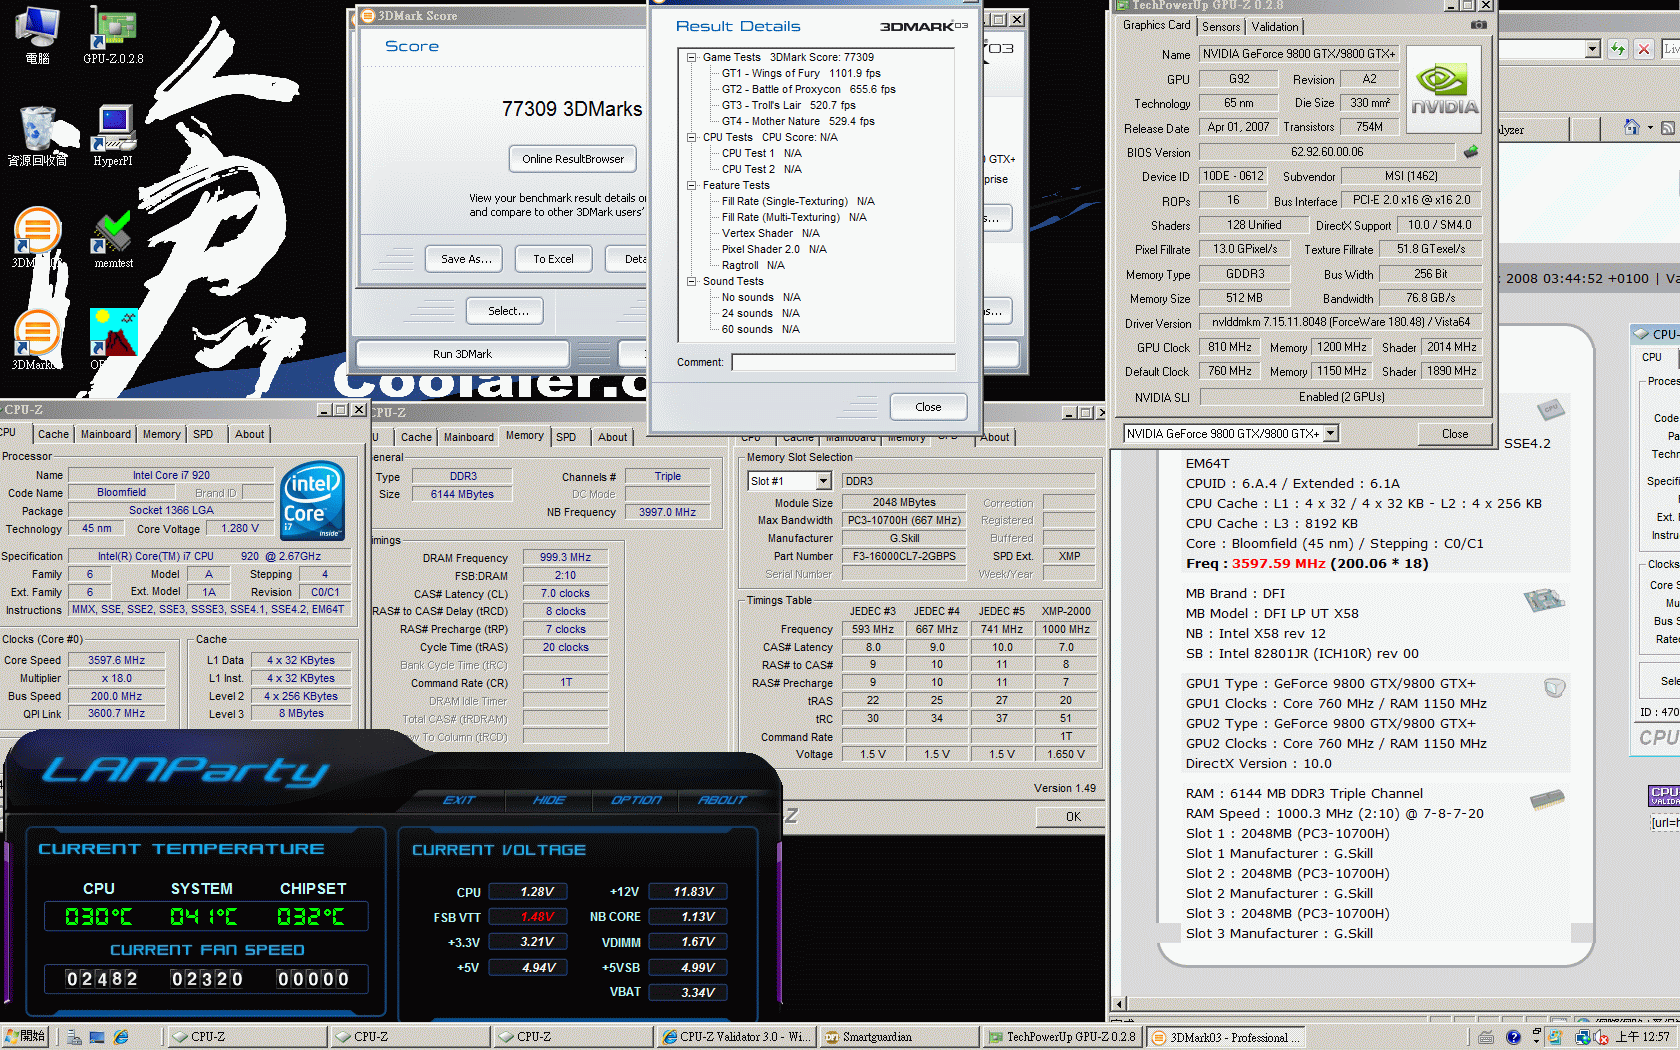Open the browser address bar dropdown
Image resolution: width=1680 pixels, height=1050 pixels.
(1593, 48)
